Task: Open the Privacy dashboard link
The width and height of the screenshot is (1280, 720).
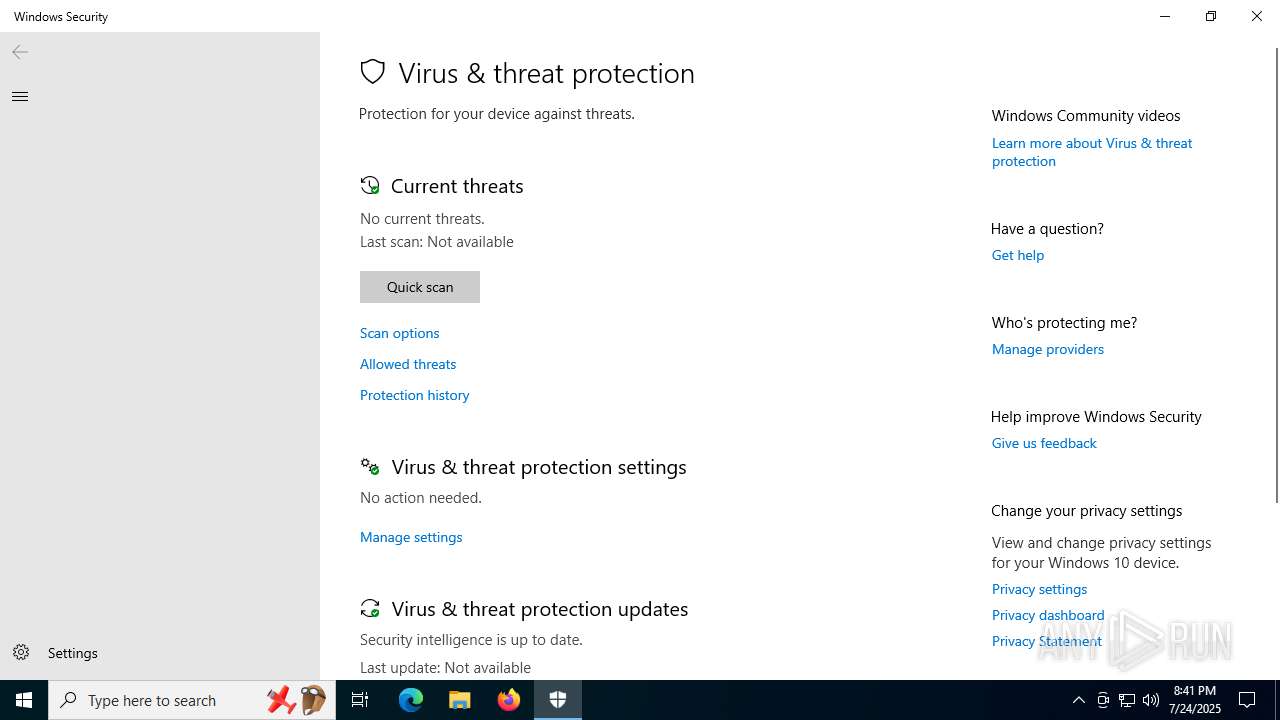Action: 1048,615
